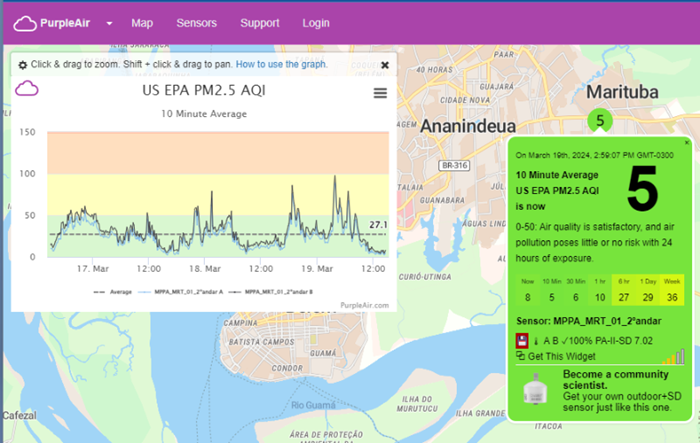Click the '17. Mar' axis label
The height and width of the screenshot is (443, 700).
point(93,269)
